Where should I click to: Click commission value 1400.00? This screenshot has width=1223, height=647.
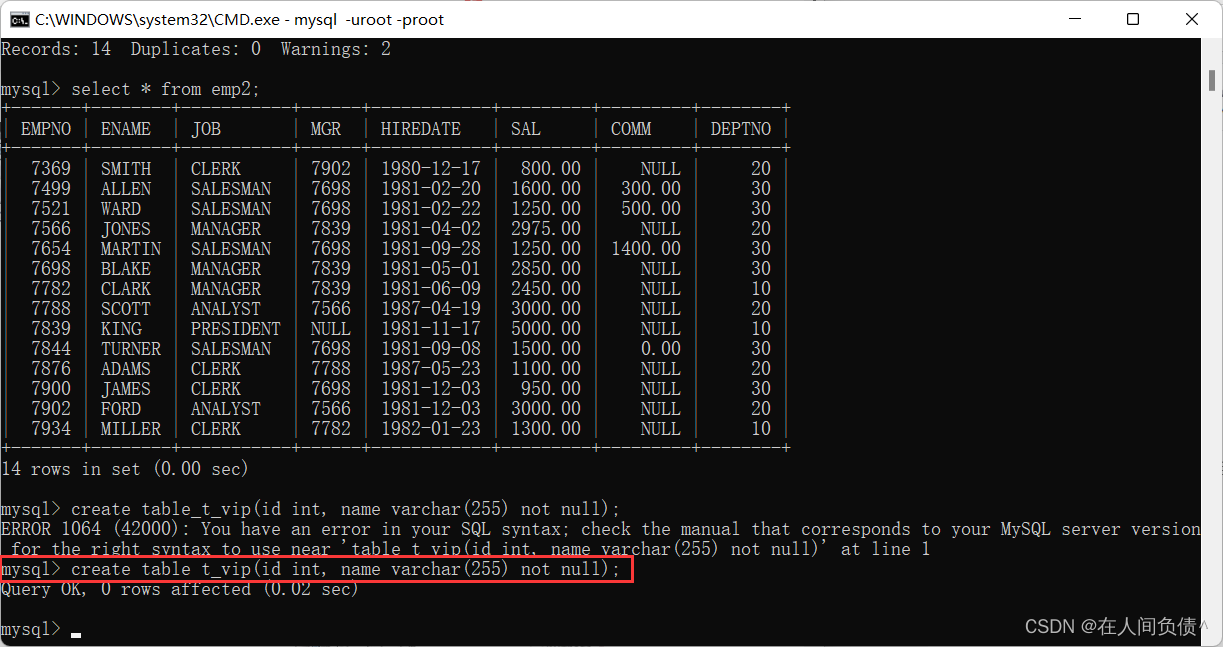pos(646,249)
